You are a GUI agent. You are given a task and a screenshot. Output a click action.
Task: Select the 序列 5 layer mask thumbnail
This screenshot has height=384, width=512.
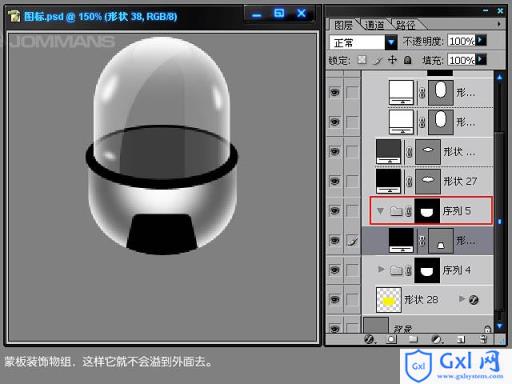click(x=427, y=211)
